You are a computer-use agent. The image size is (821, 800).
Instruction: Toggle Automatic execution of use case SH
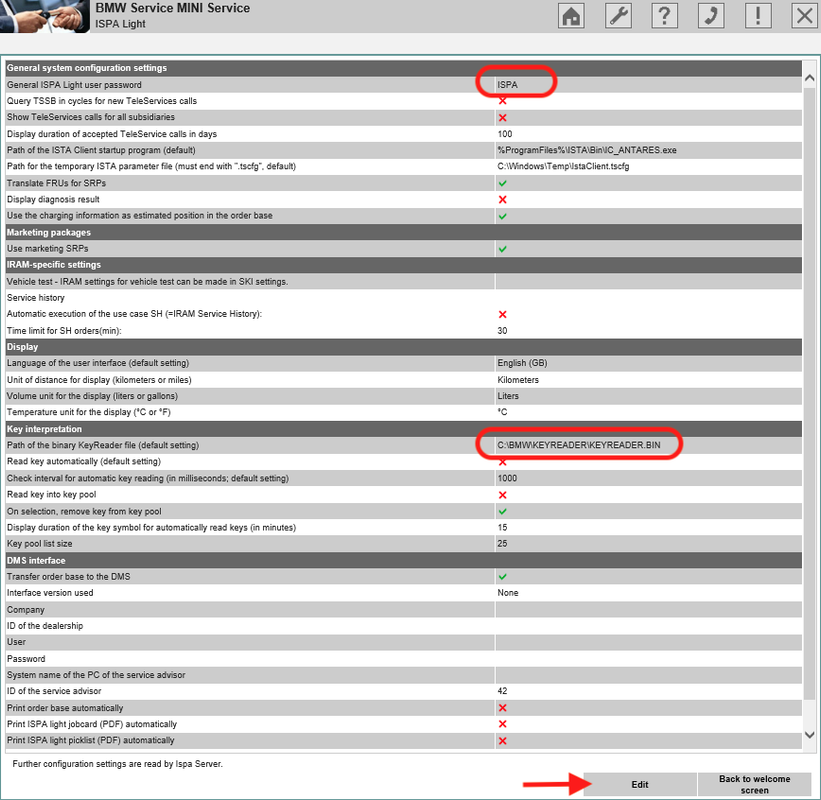(502, 314)
